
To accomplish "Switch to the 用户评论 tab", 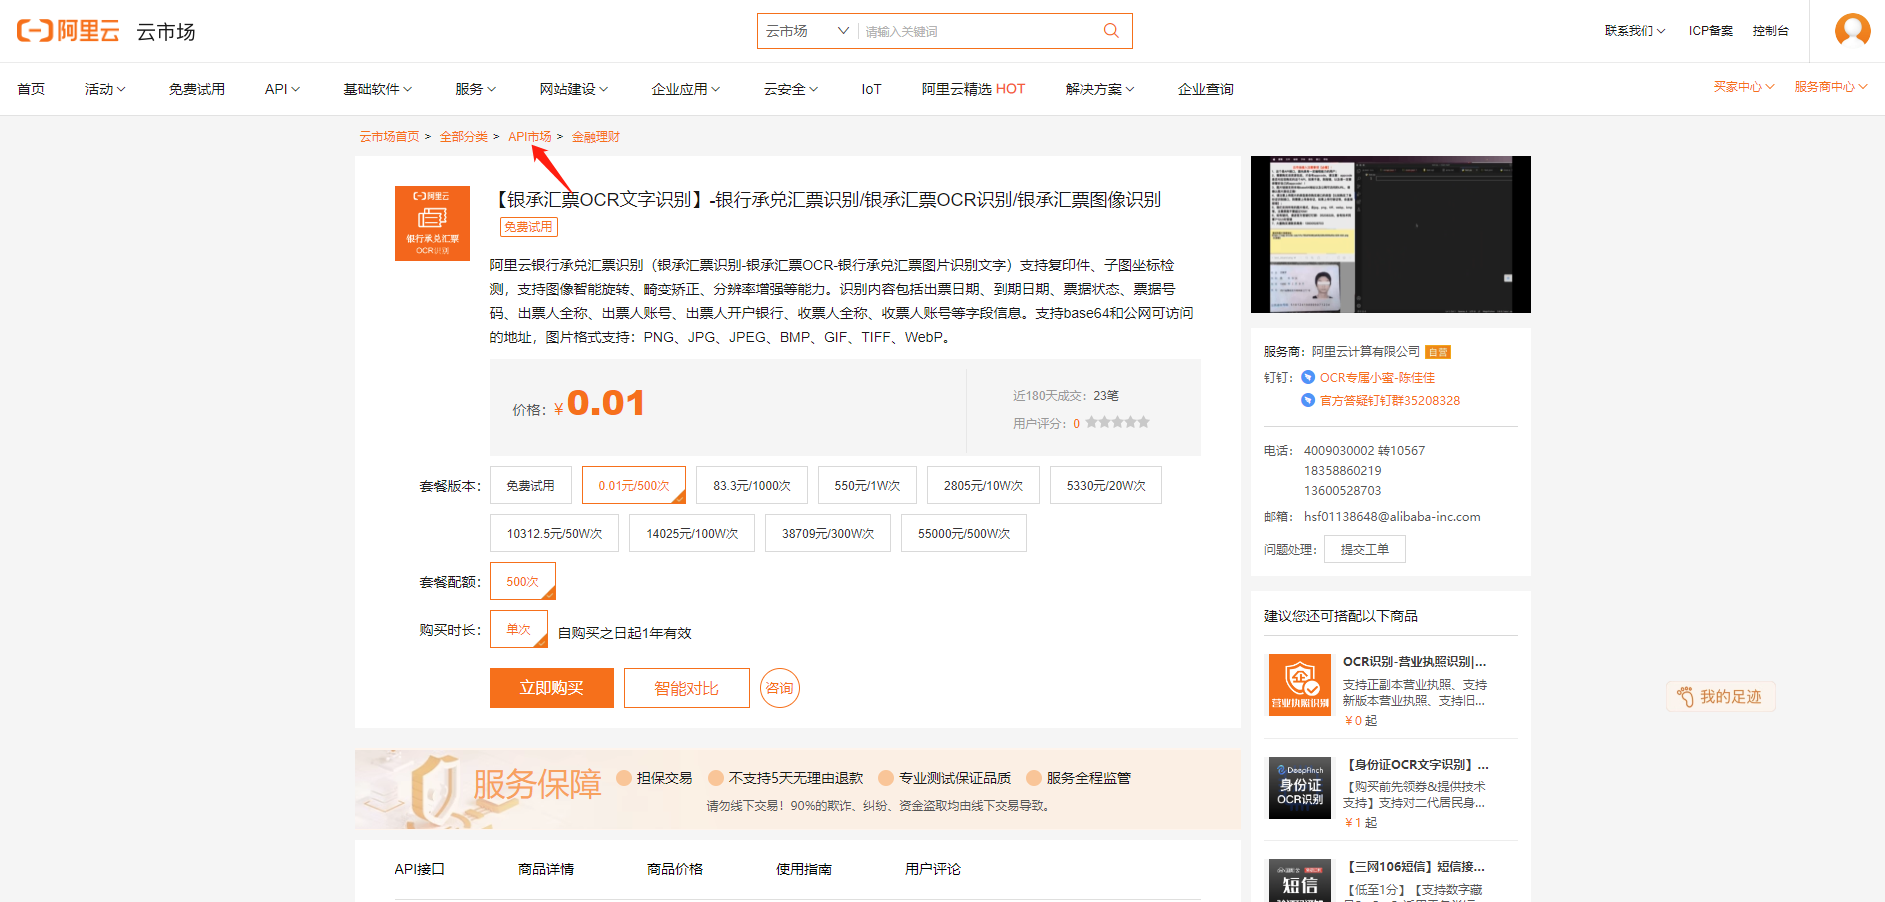I will coord(933,869).
